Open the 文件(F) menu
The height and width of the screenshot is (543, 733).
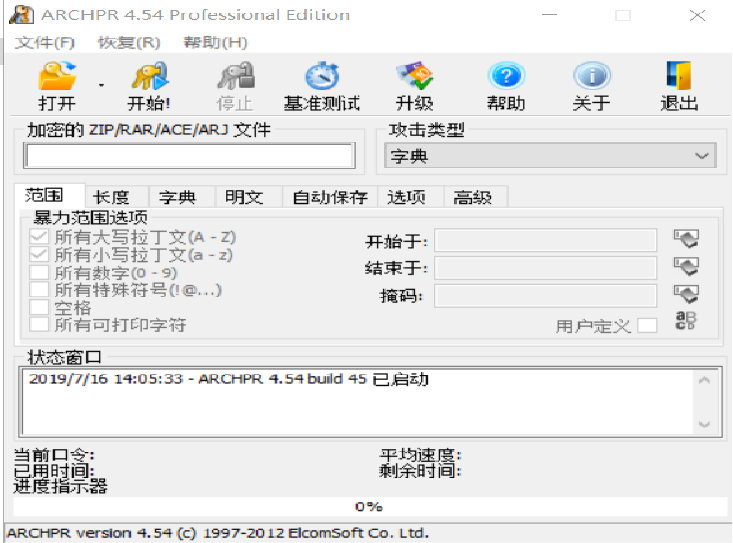point(45,43)
